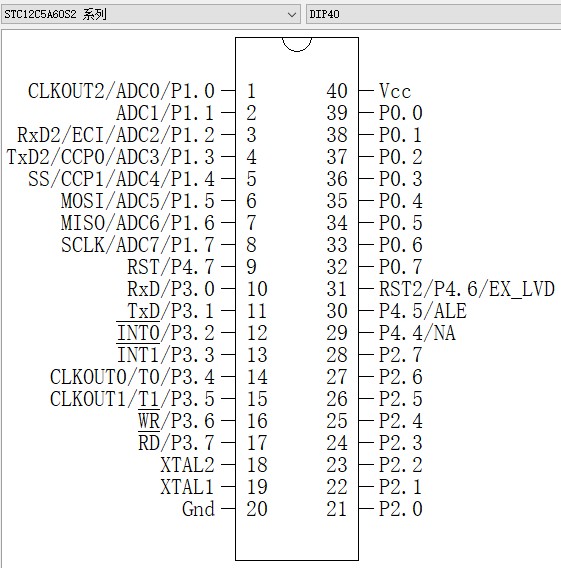Click pin label P0.5

coord(401,223)
